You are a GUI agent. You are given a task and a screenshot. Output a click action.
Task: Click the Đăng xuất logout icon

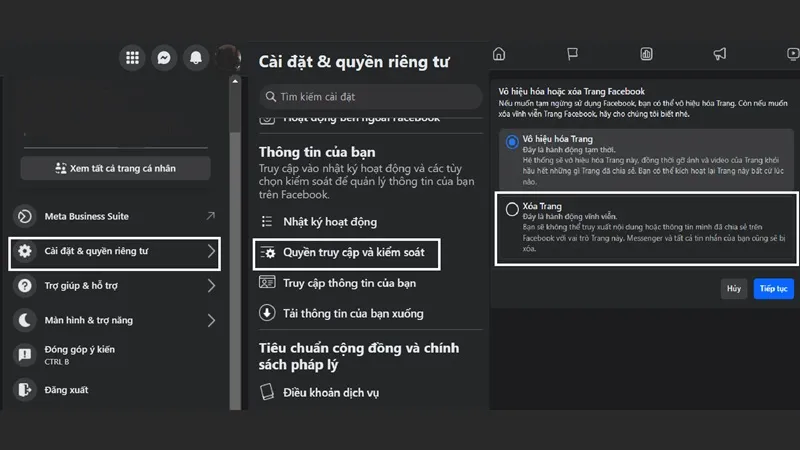[24, 390]
